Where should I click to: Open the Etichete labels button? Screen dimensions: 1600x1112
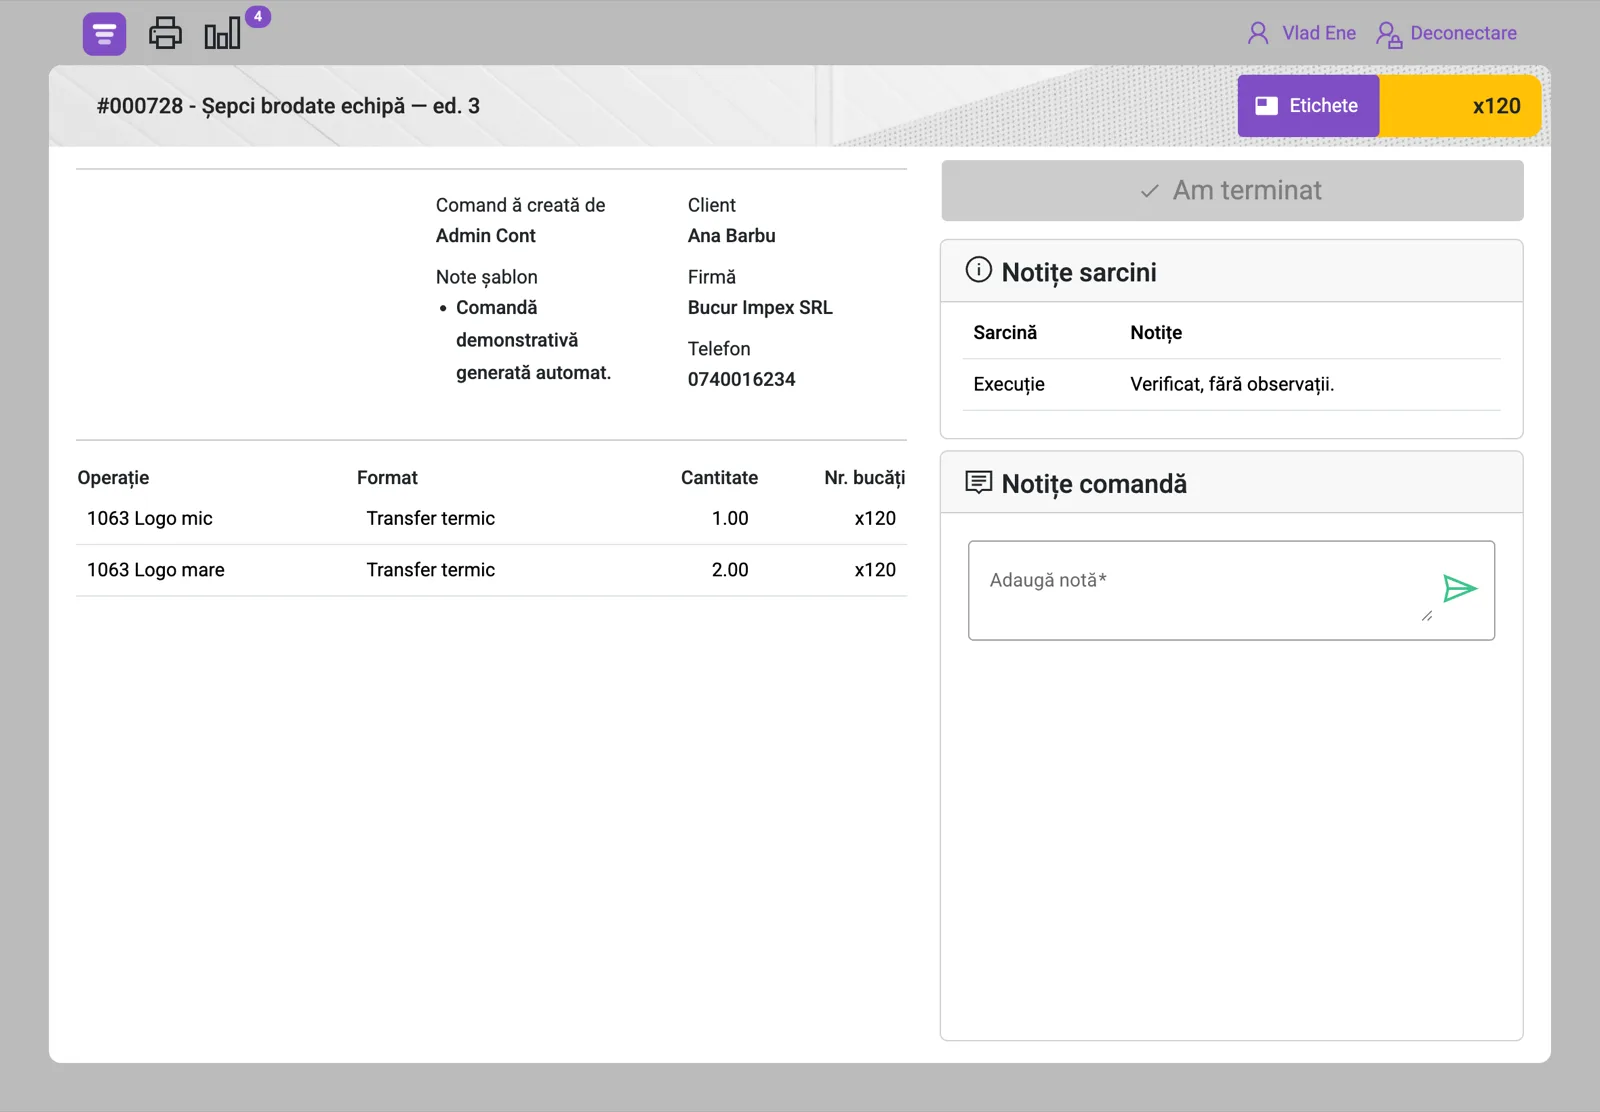1308,106
